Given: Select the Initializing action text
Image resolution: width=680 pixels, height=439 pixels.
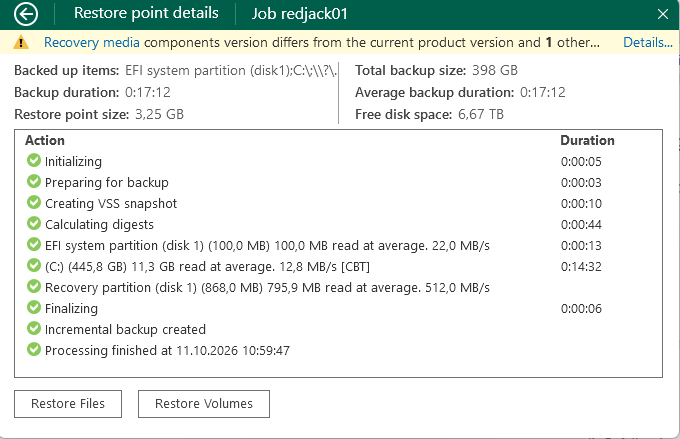Looking at the screenshot, I should point(73,162).
